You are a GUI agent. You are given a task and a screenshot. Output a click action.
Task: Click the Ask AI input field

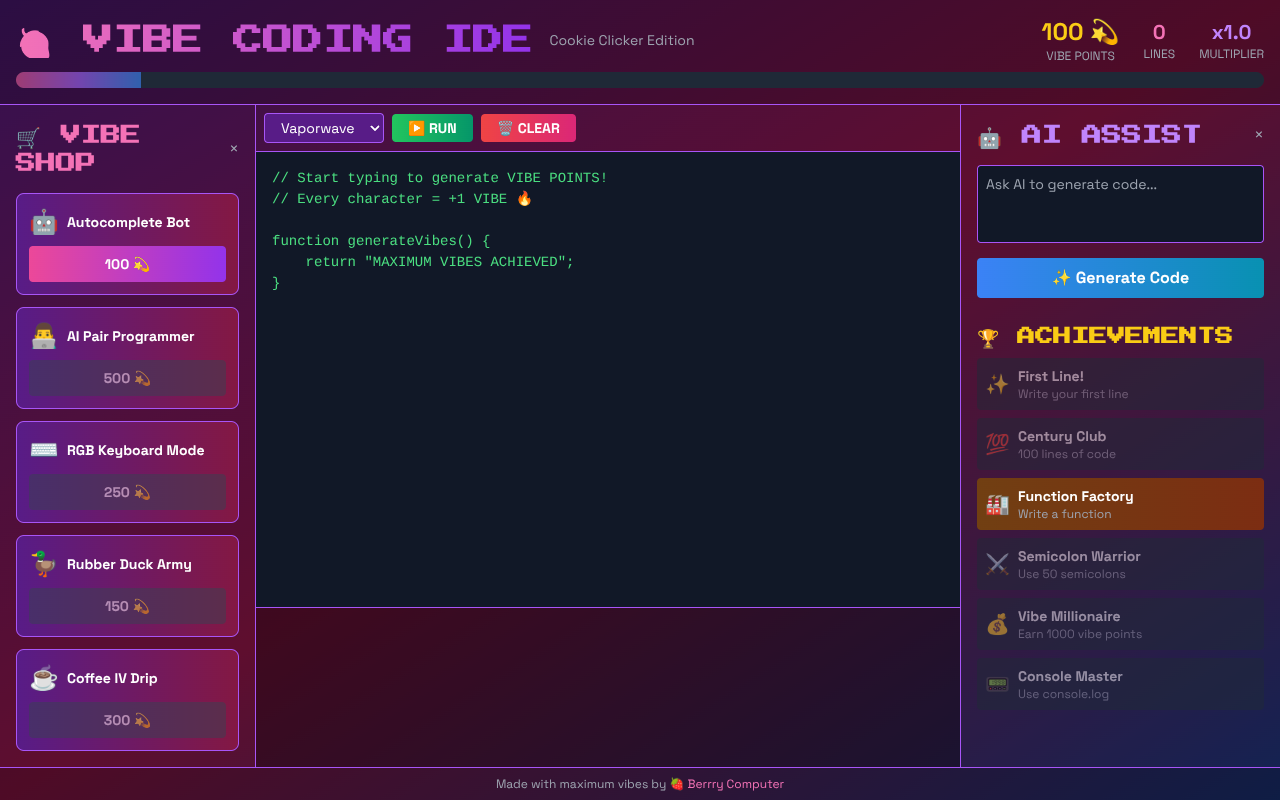(1120, 203)
